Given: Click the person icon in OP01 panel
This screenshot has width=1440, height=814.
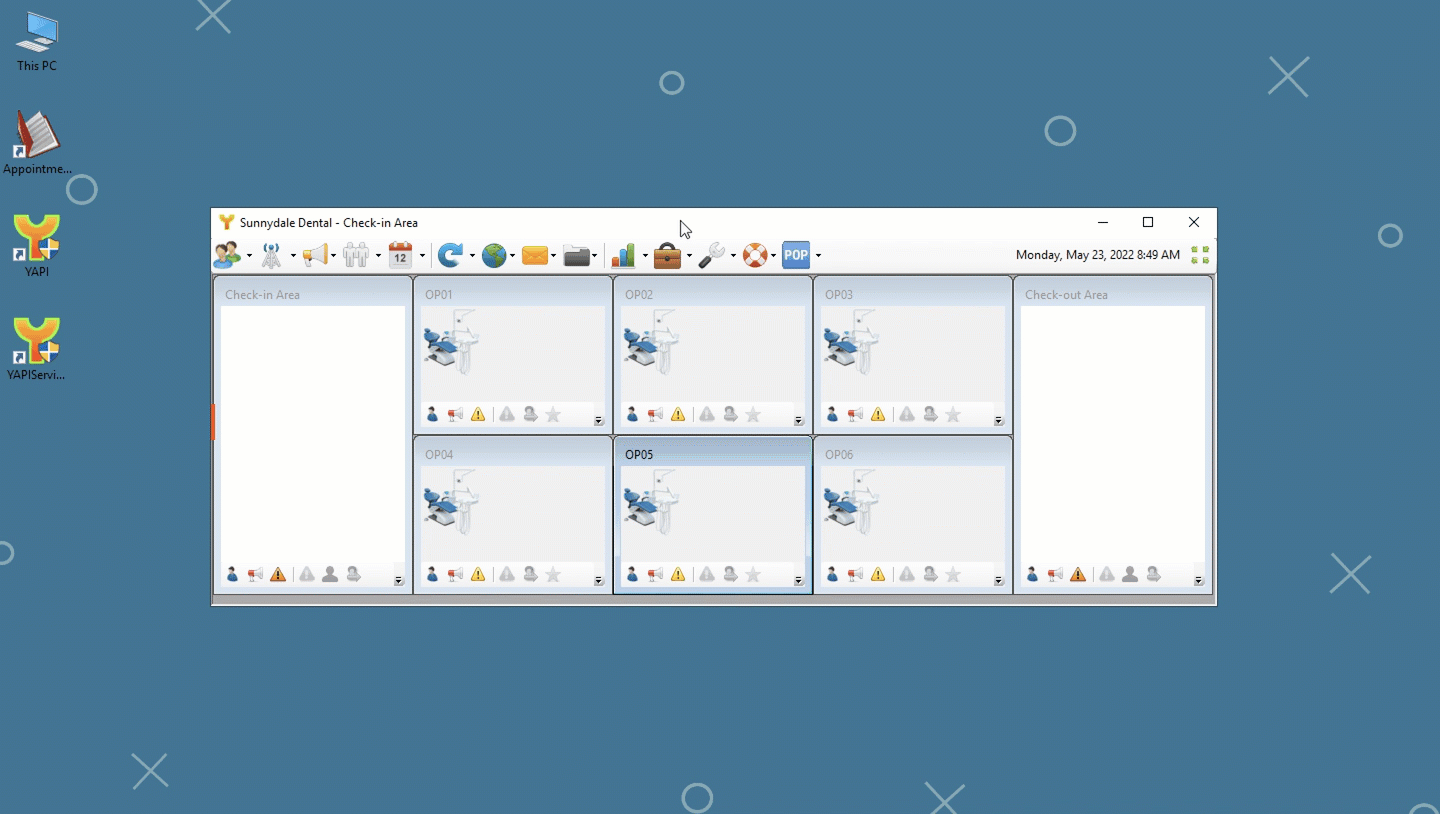Looking at the screenshot, I should coord(432,414).
